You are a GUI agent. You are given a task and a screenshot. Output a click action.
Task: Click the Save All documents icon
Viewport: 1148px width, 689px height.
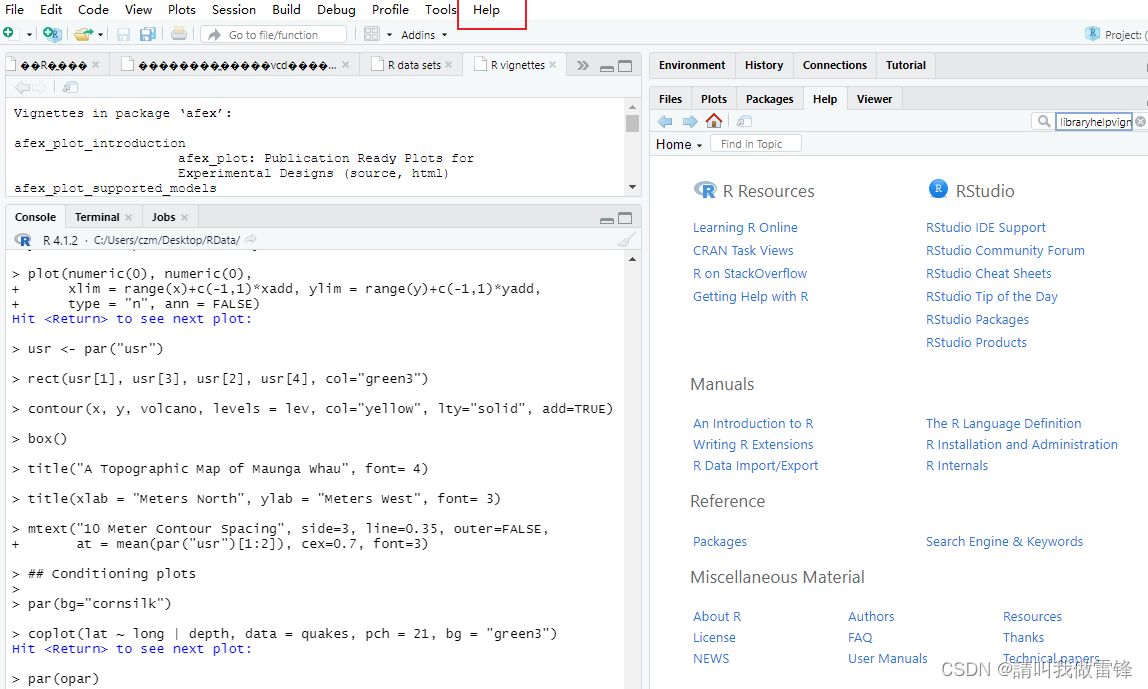coord(148,34)
